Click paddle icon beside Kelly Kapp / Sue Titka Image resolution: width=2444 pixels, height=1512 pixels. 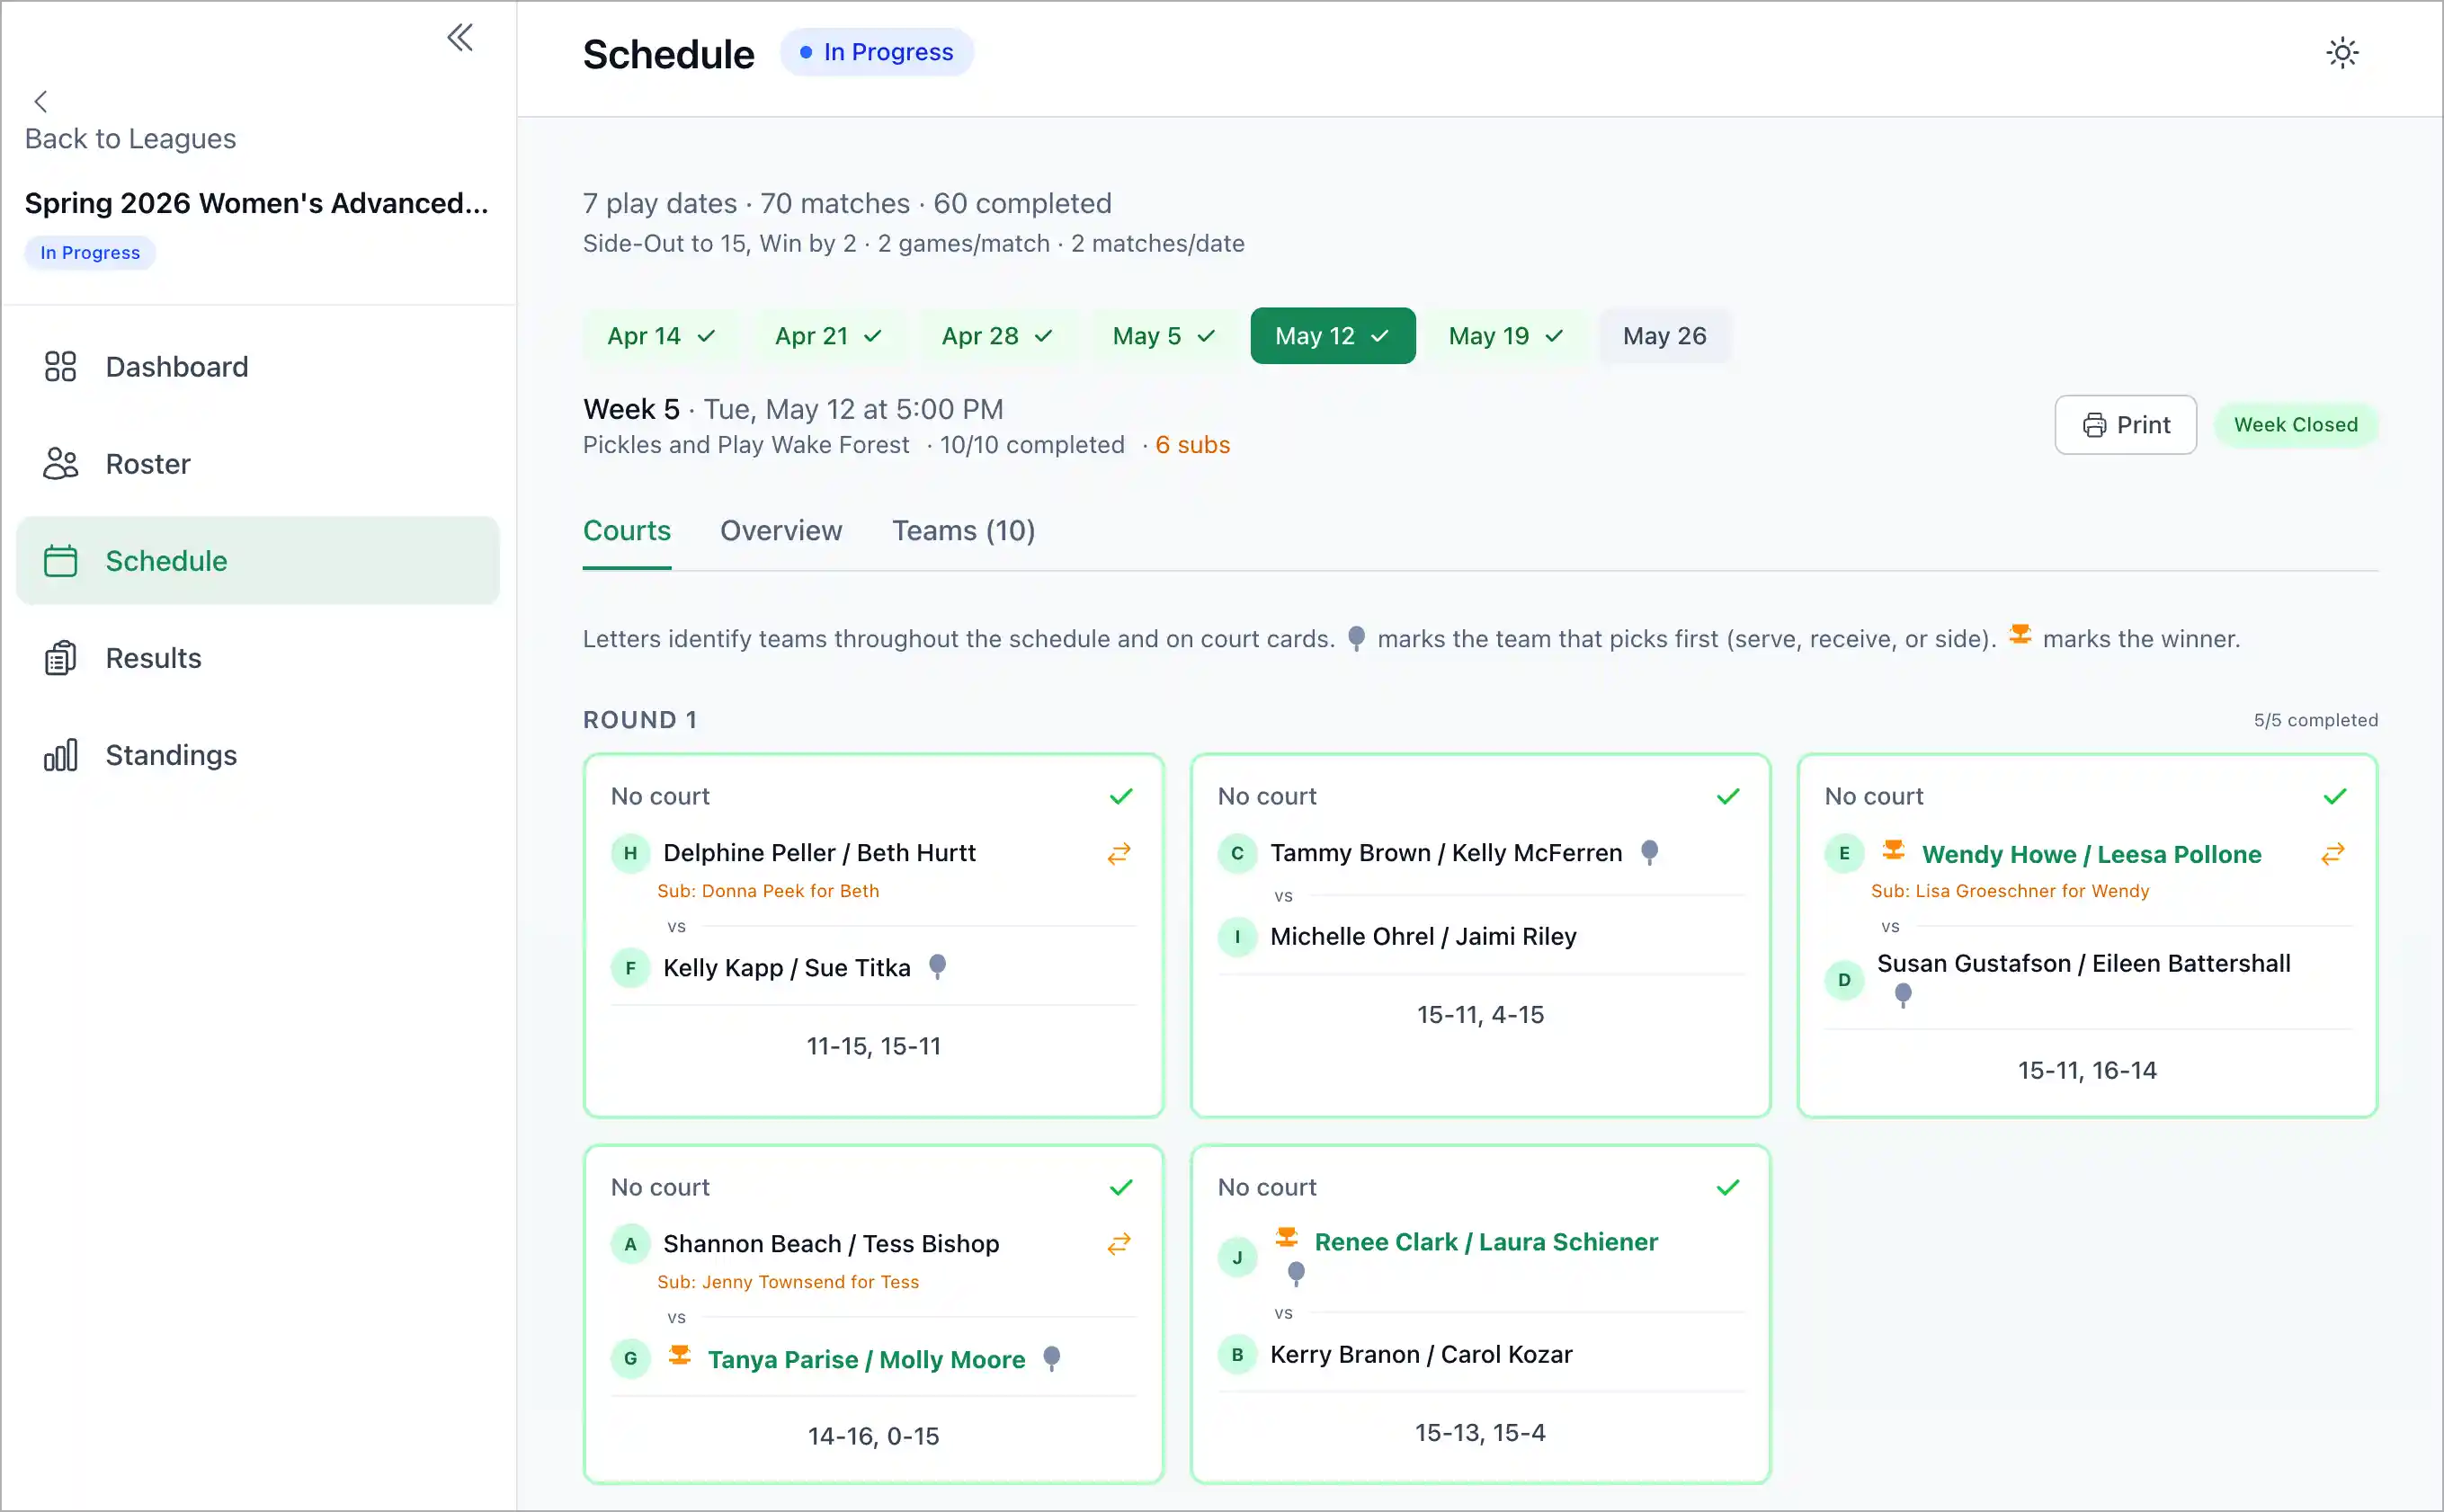coord(937,966)
